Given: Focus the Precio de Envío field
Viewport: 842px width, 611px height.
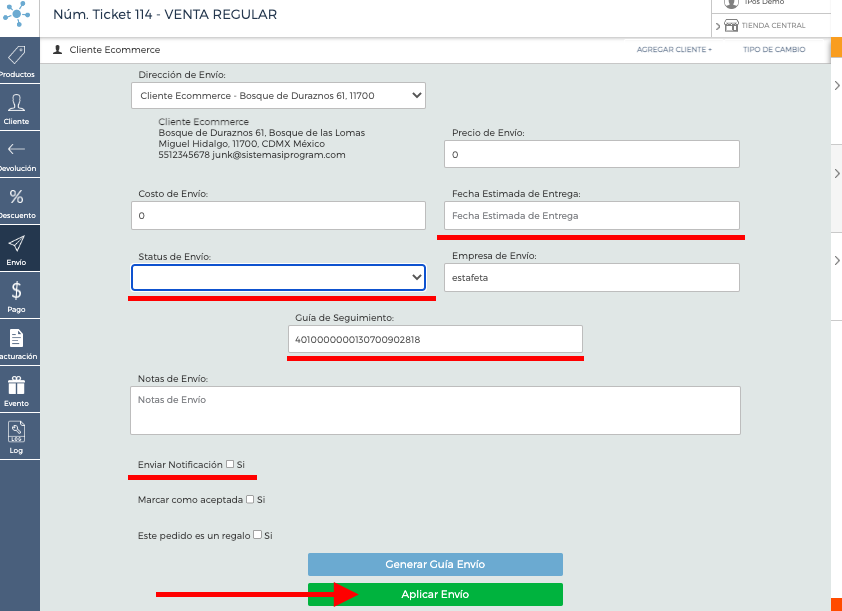Looking at the screenshot, I should point(592,154).
